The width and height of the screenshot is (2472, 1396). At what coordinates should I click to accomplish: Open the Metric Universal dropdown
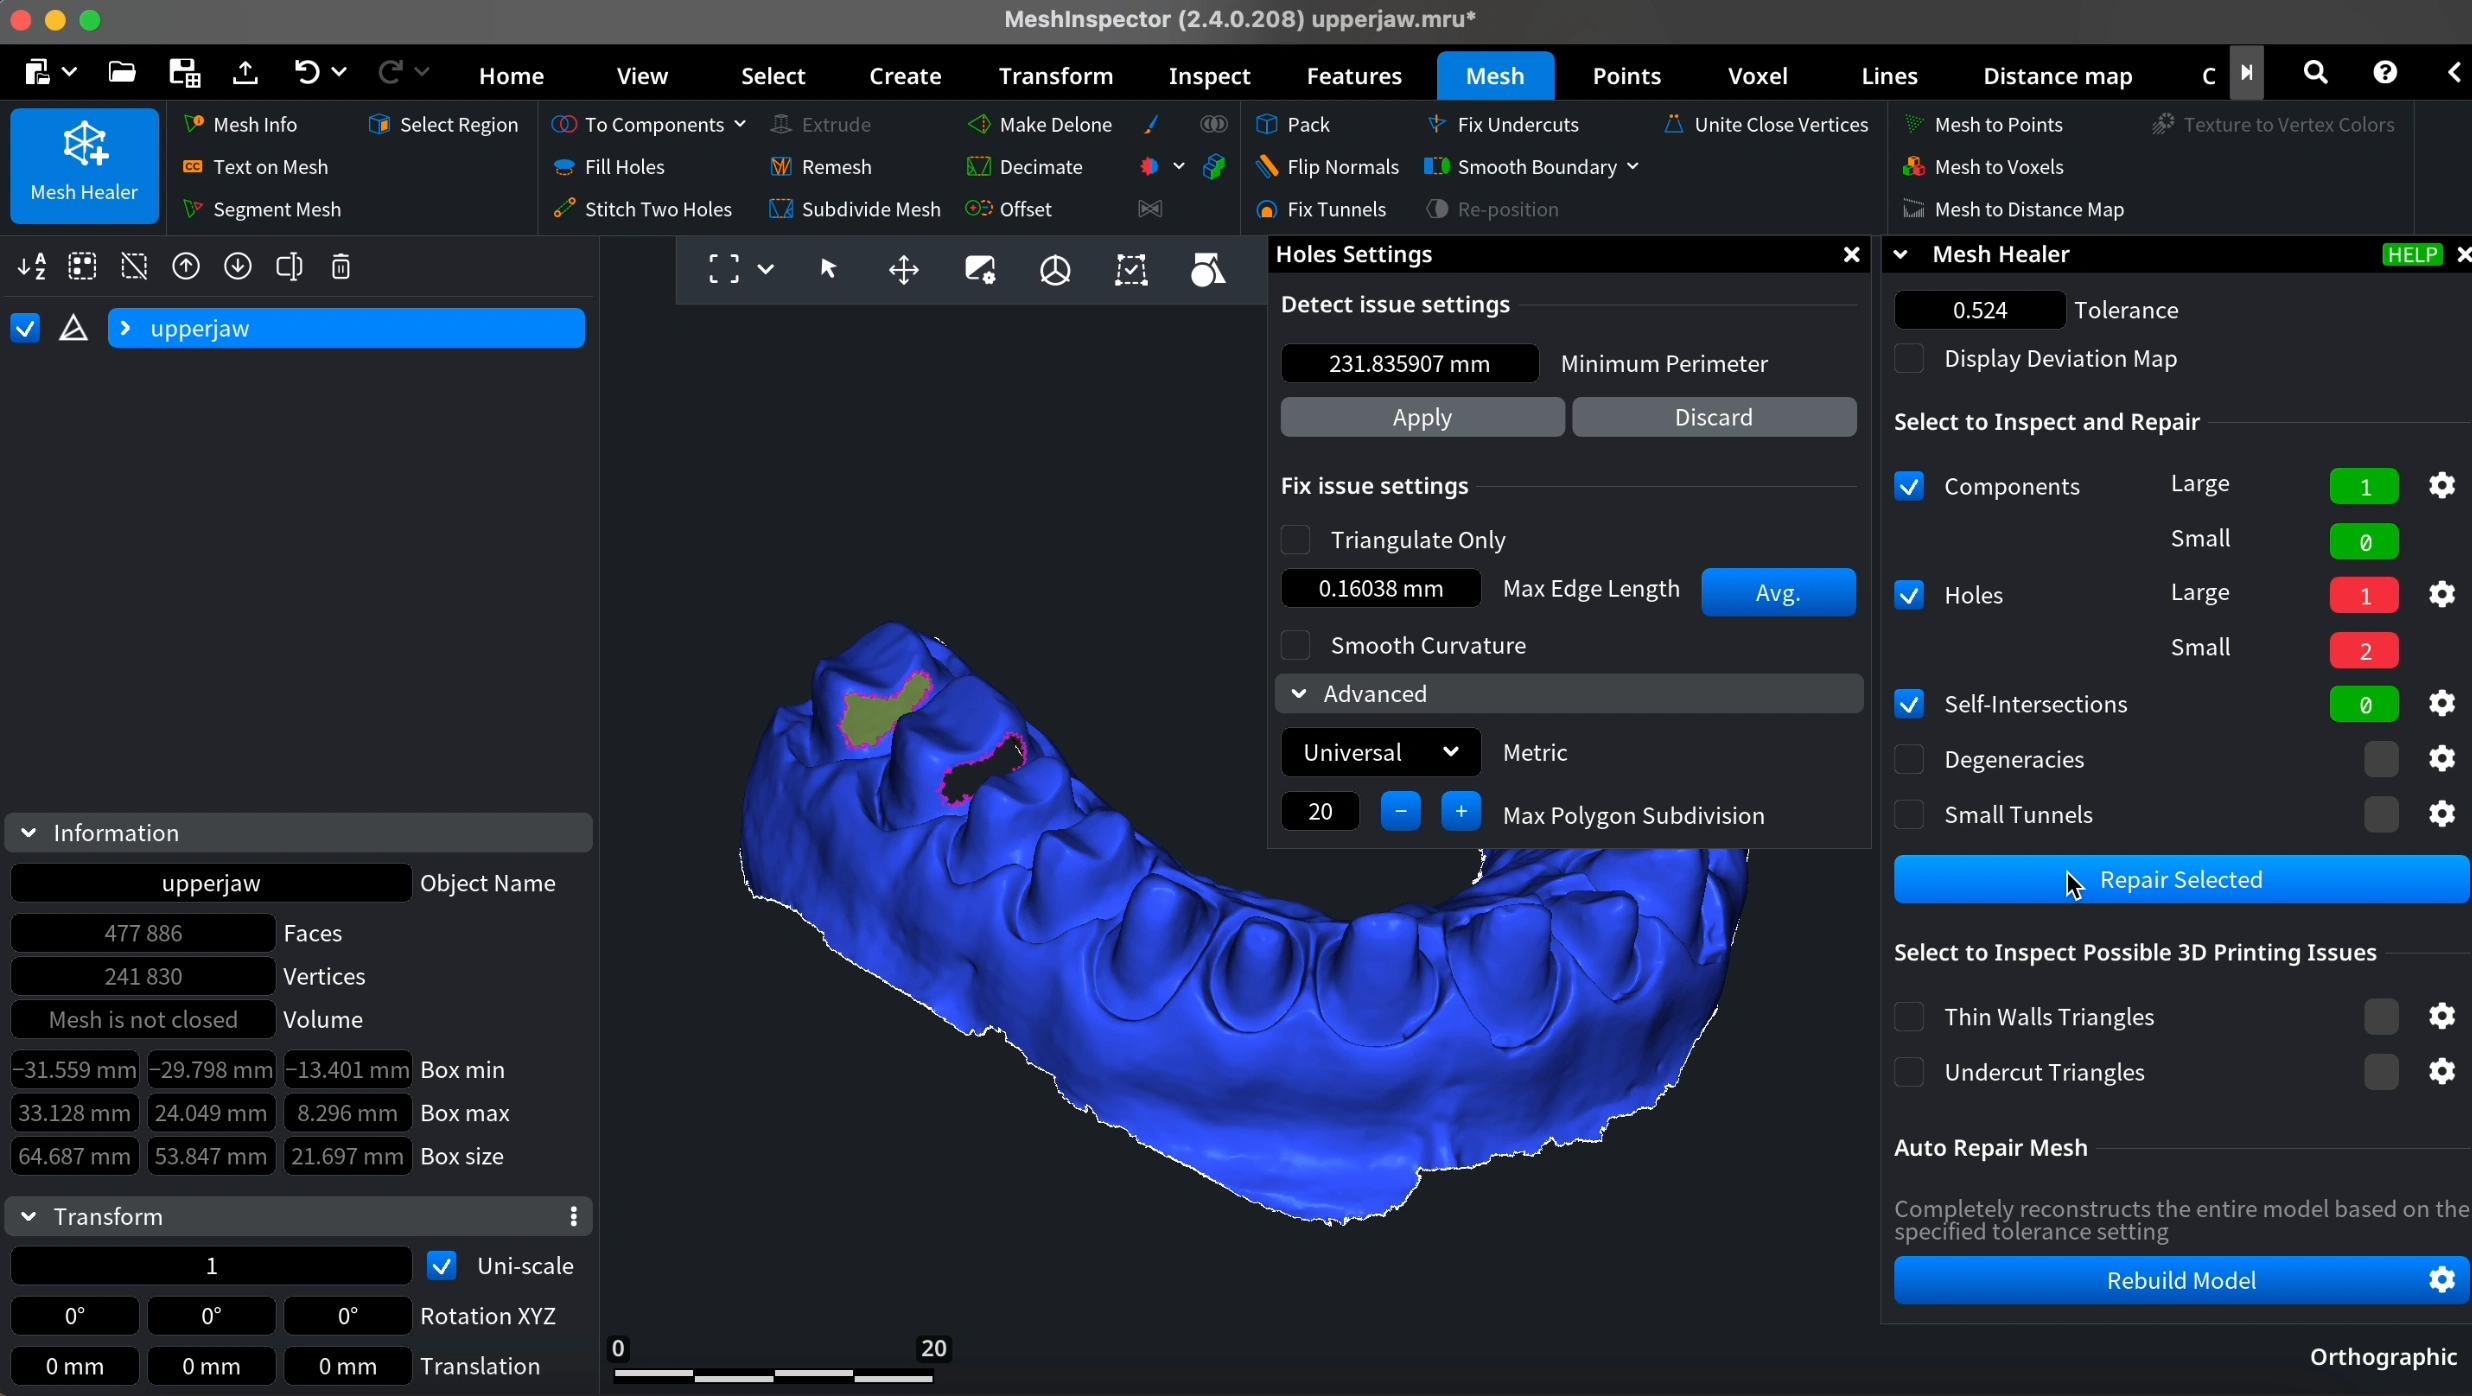coord(1380,752)
